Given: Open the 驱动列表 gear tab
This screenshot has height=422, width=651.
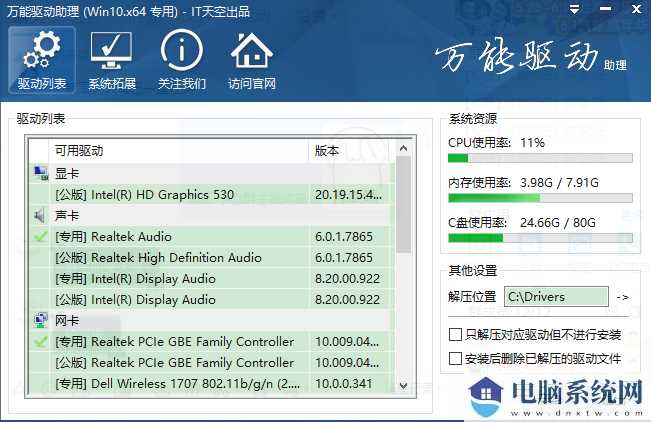Looking at the screenshot, I should (42, 60).
